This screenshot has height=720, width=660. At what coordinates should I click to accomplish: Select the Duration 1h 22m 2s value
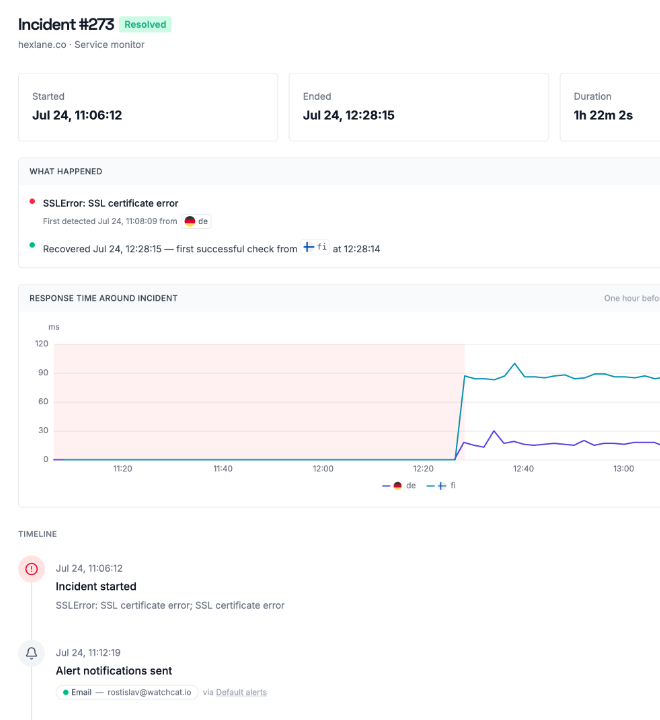603,115
